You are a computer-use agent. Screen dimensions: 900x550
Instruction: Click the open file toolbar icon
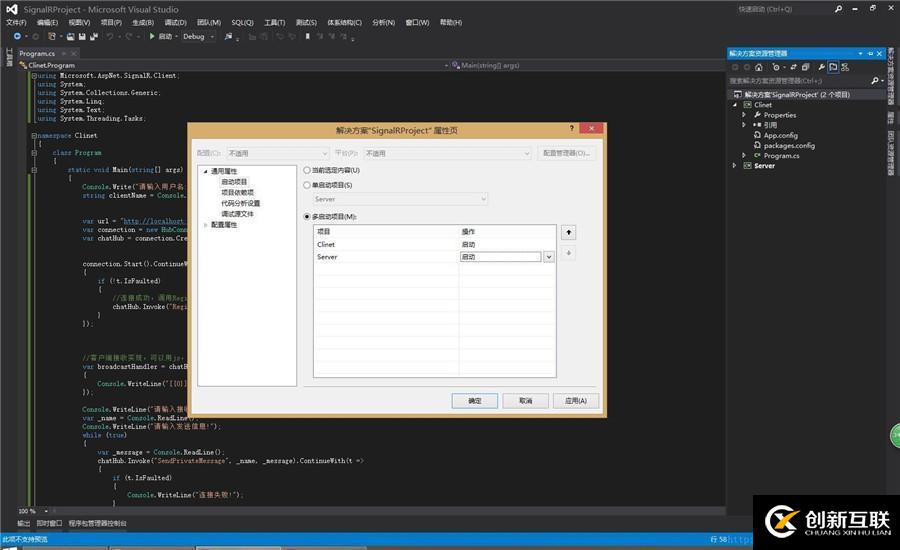(71, 36)
